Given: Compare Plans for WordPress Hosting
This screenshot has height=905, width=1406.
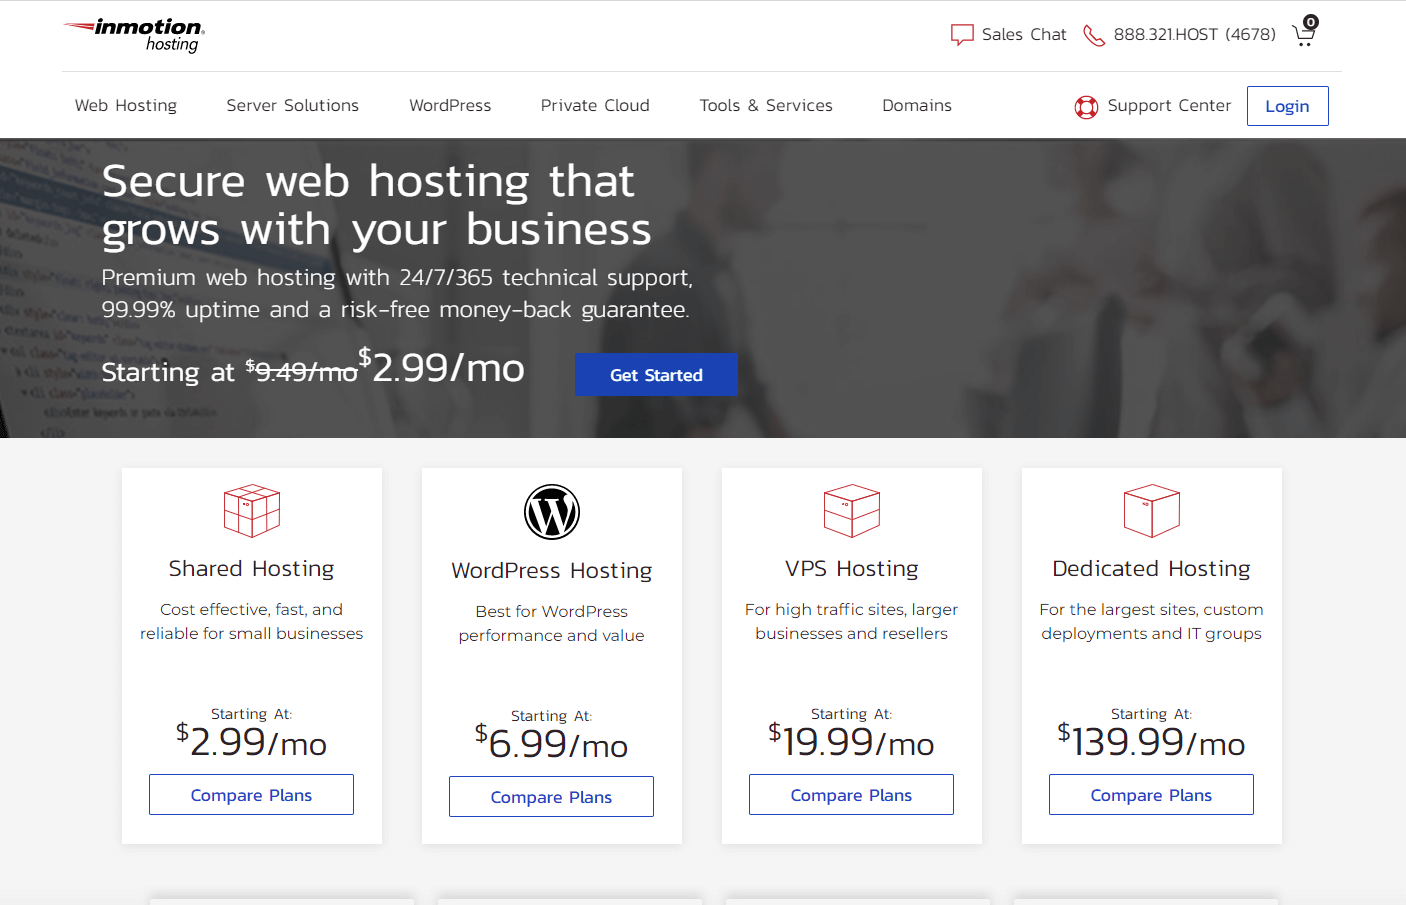Looking at the screenshot, I should [x=552, y=797].
